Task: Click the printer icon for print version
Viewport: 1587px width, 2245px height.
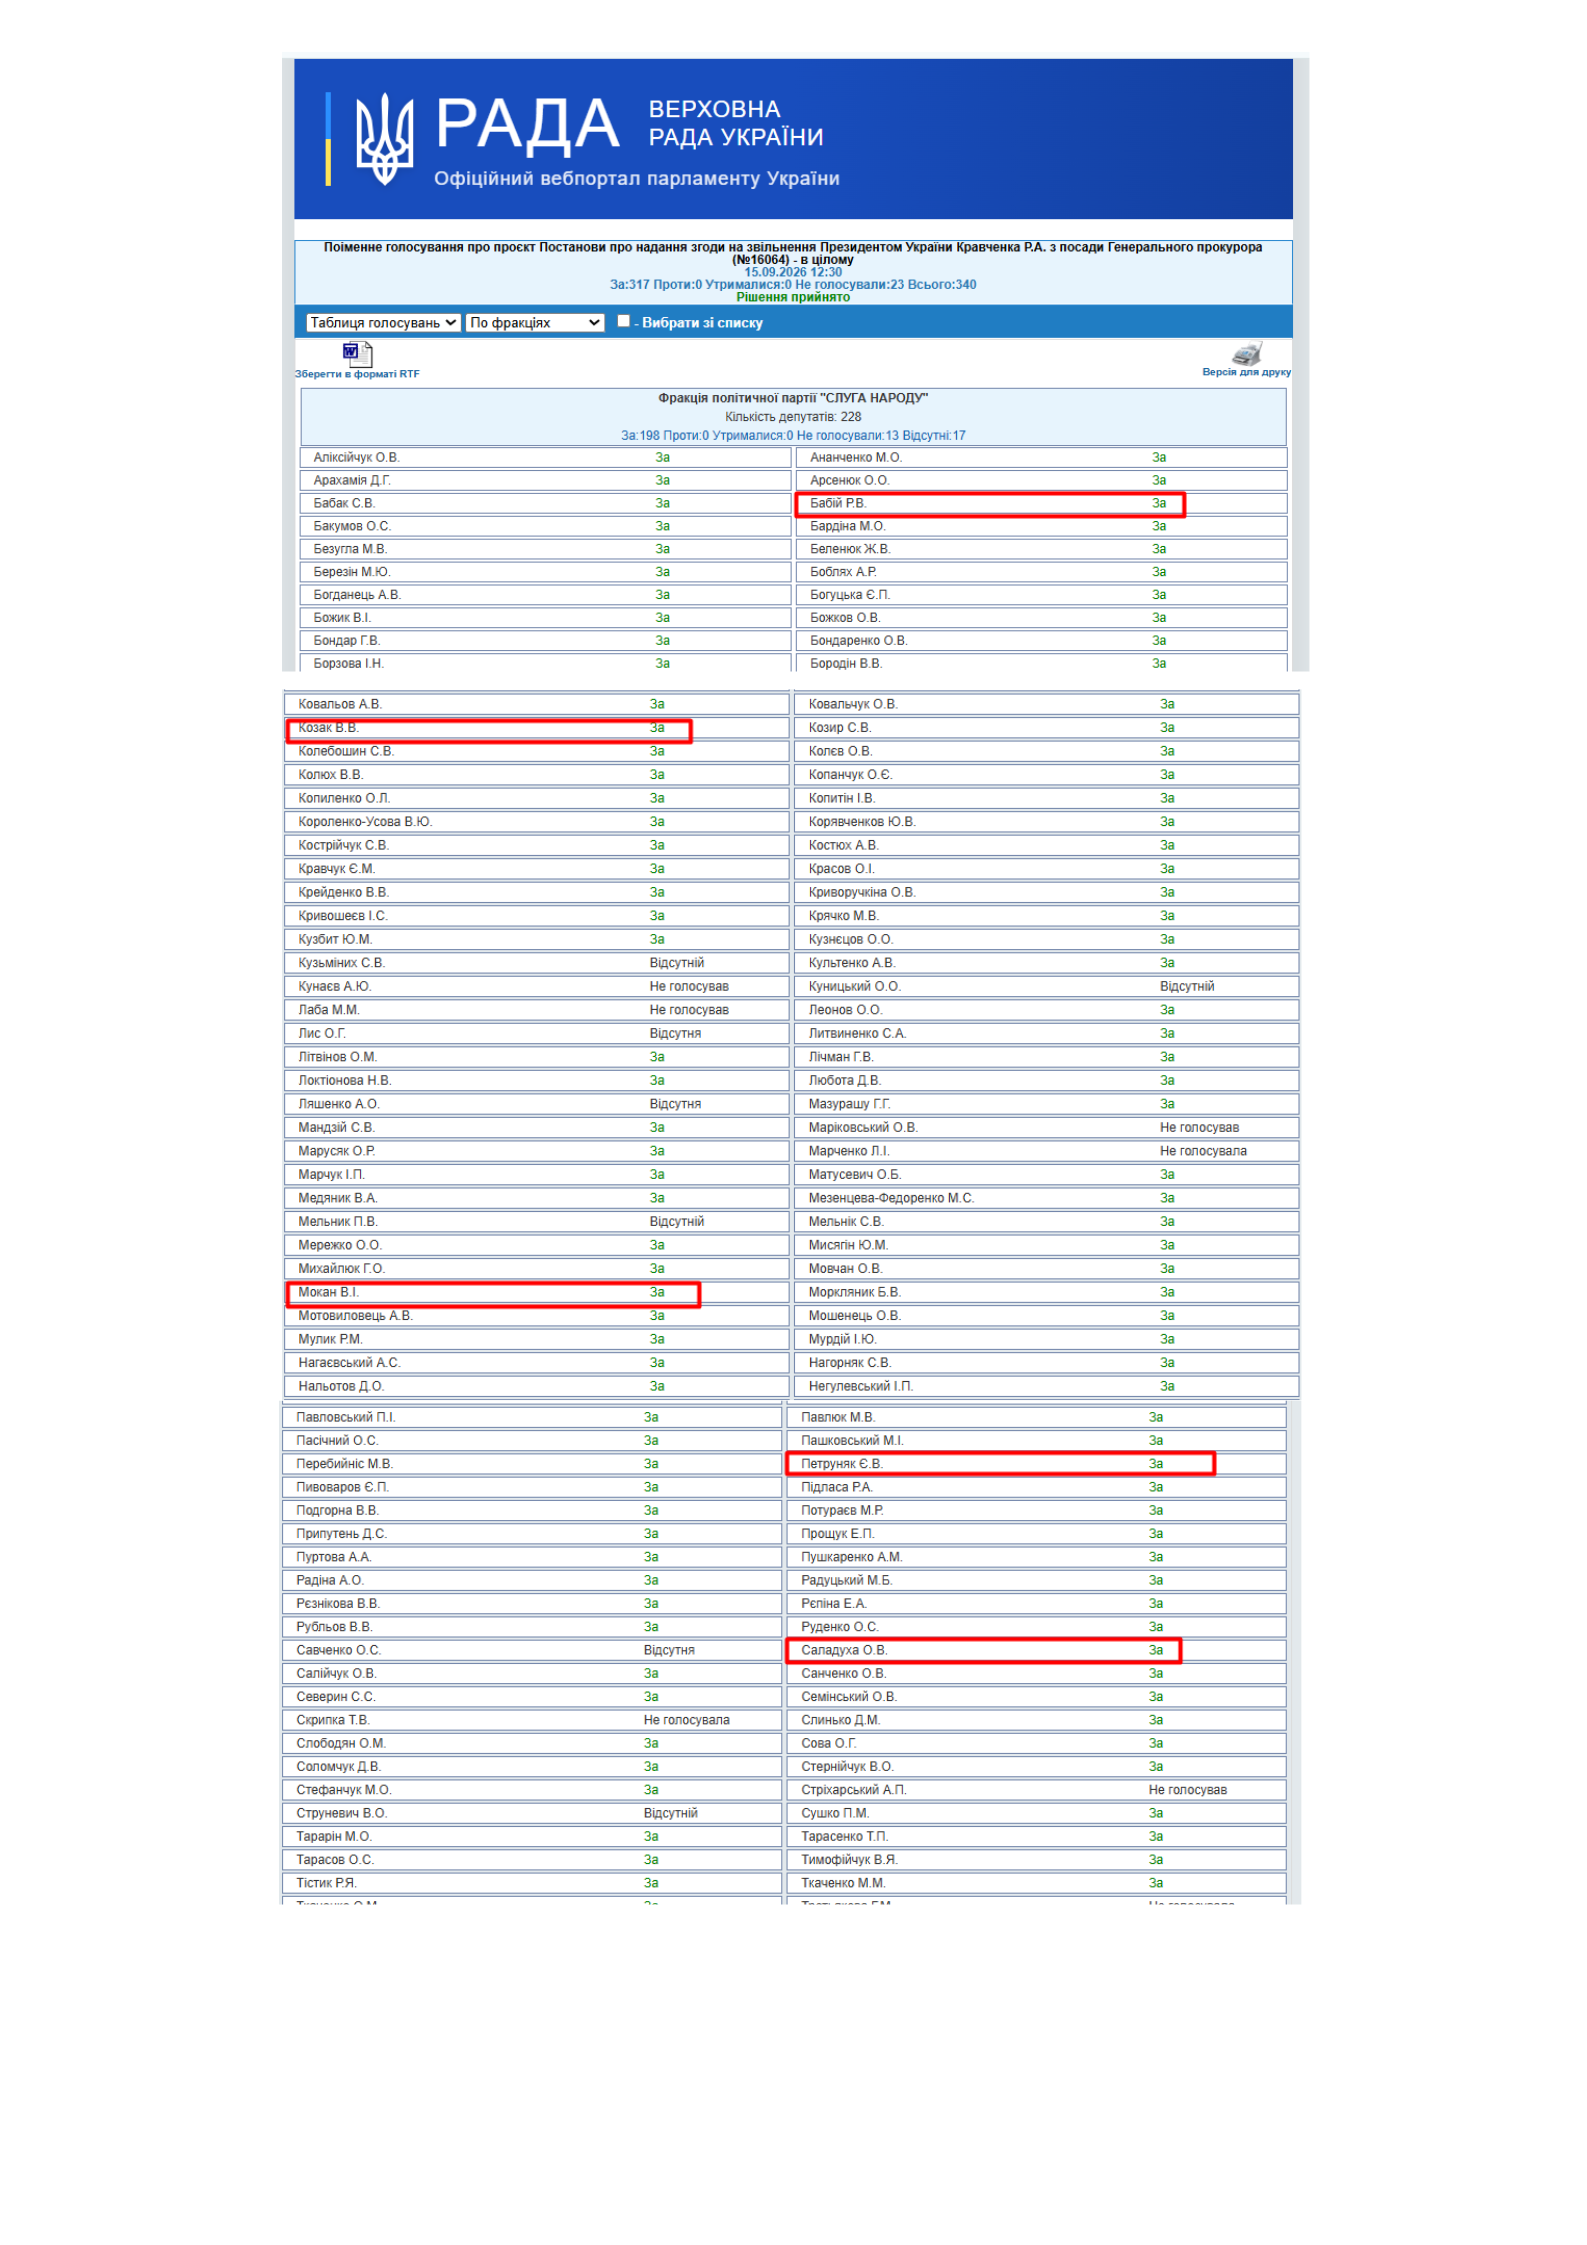Action: point(1246,353)
